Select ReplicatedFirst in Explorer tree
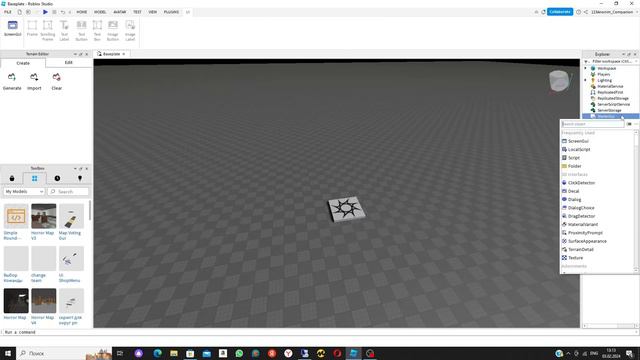This screenshot has width=640, height=360. click(x=610, y=93)
